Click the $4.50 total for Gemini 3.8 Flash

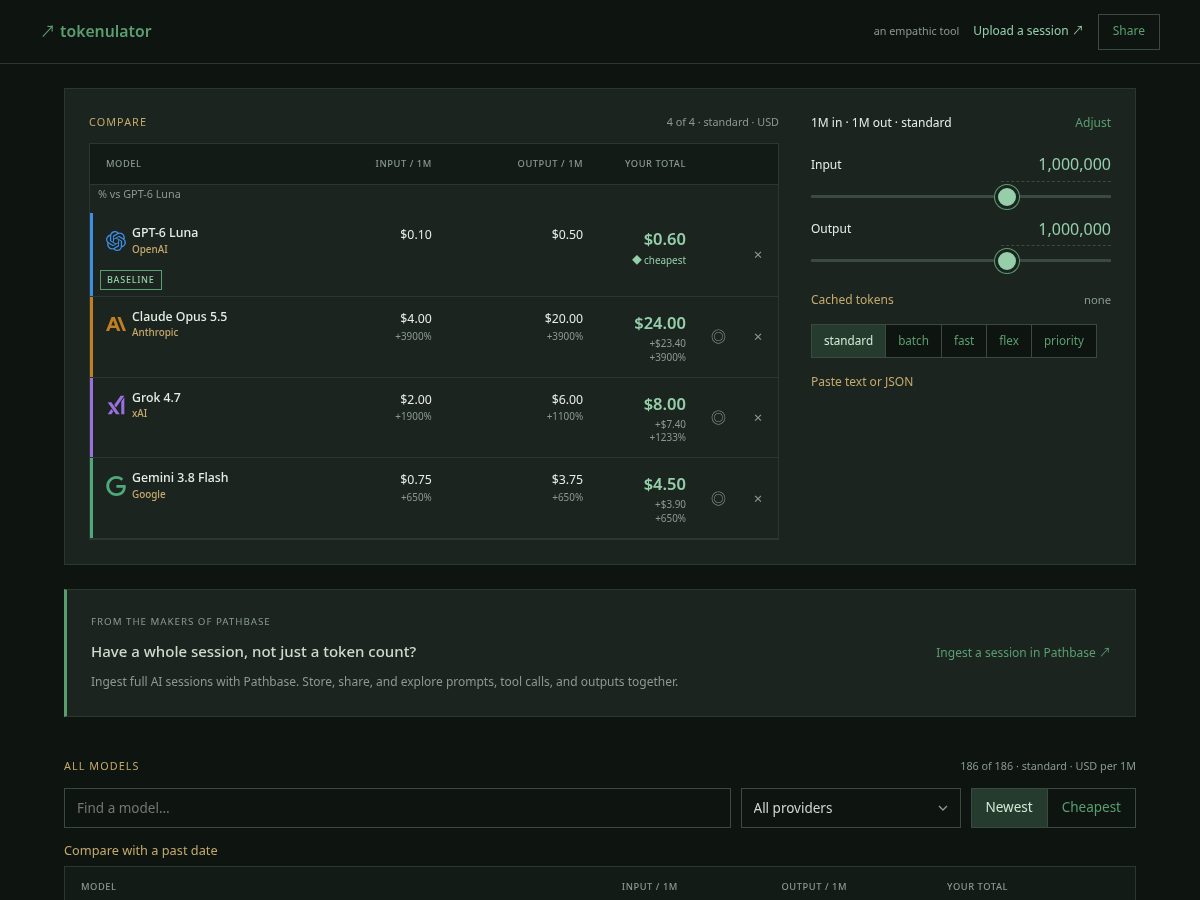[665, 485]
